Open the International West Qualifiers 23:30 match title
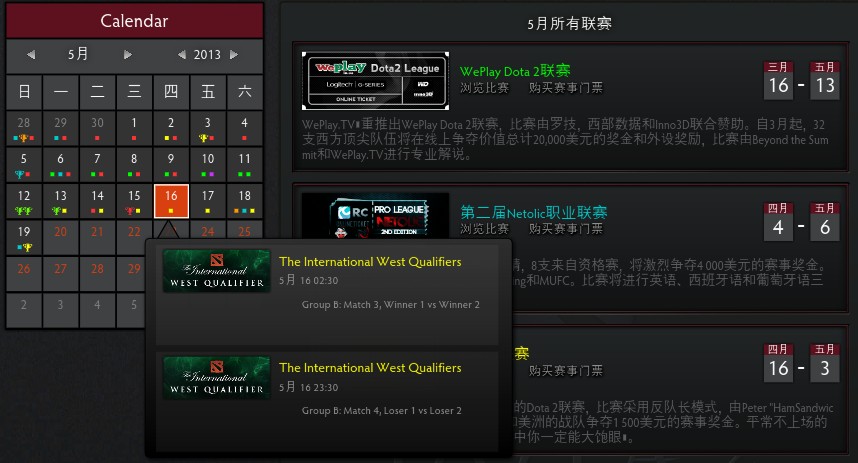This screenshot has width=858, height=463. point(370,368)
